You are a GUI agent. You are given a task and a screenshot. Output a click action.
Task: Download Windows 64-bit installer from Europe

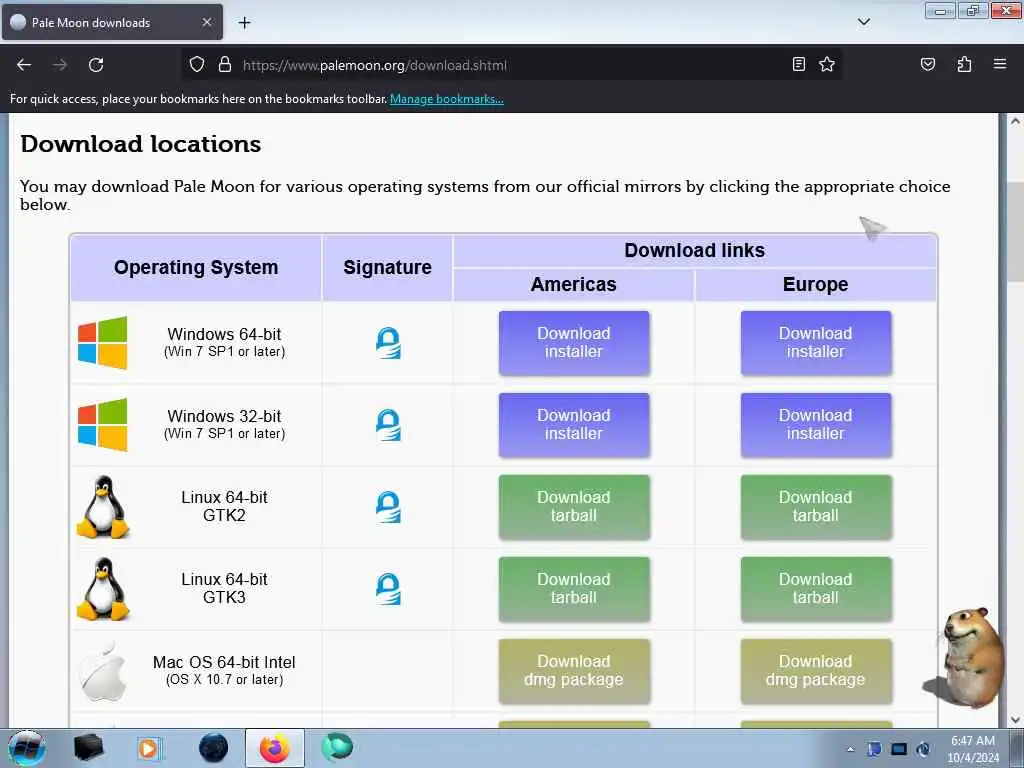click(x=816, y=343)
